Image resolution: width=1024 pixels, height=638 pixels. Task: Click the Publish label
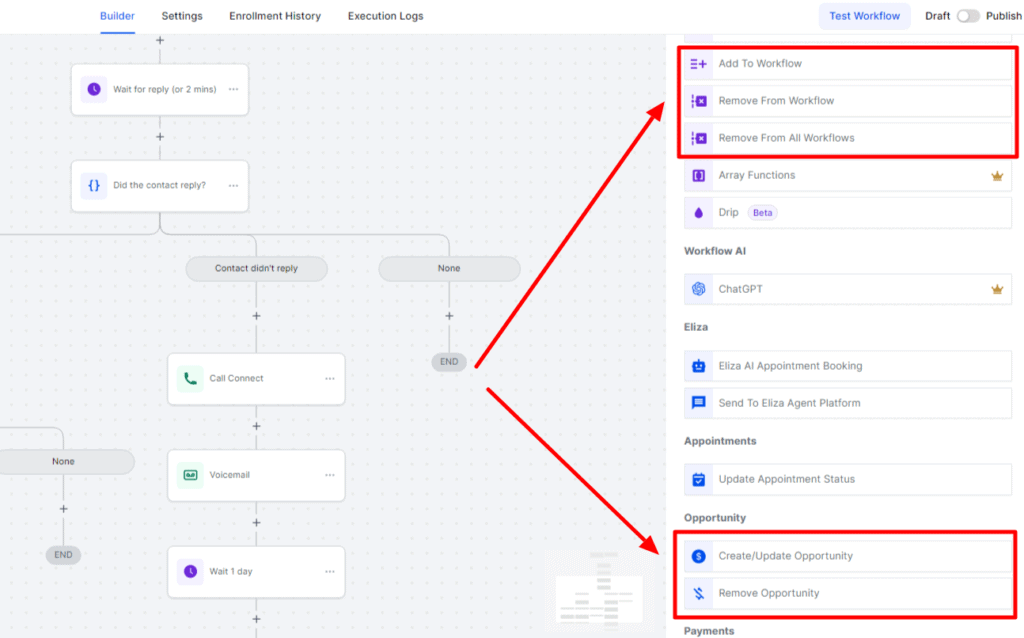pyautogui.click(x=1004, y=16)
